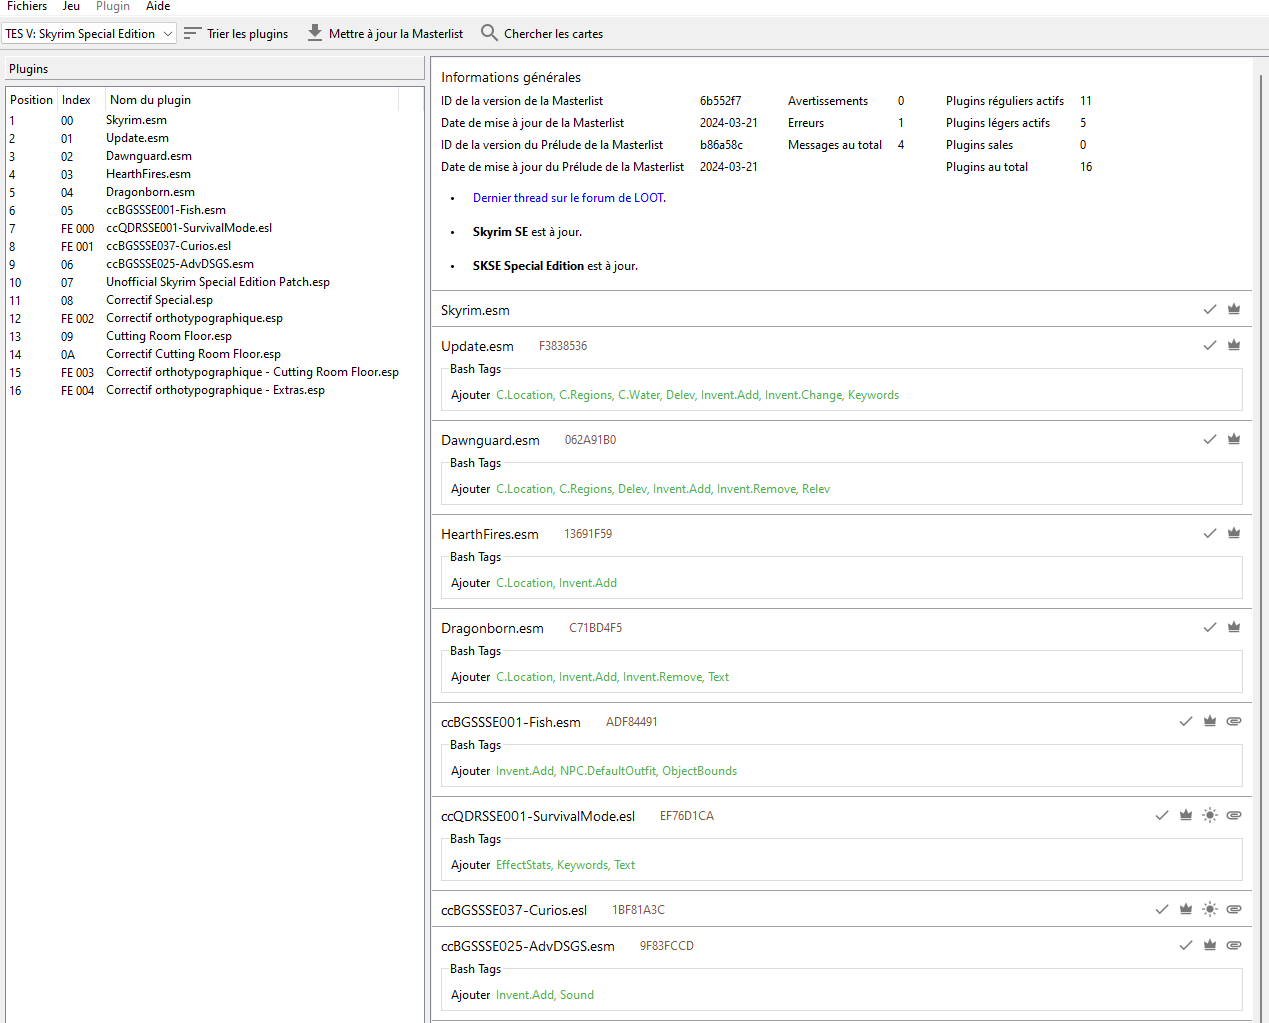Image resolution: width=1269 pixels, height=1023 pixels.
Task: Click the light plugin sun icon on ccQDRSSE001-SurvivalMode.esl card
Action: click(x=1210, y=815)
